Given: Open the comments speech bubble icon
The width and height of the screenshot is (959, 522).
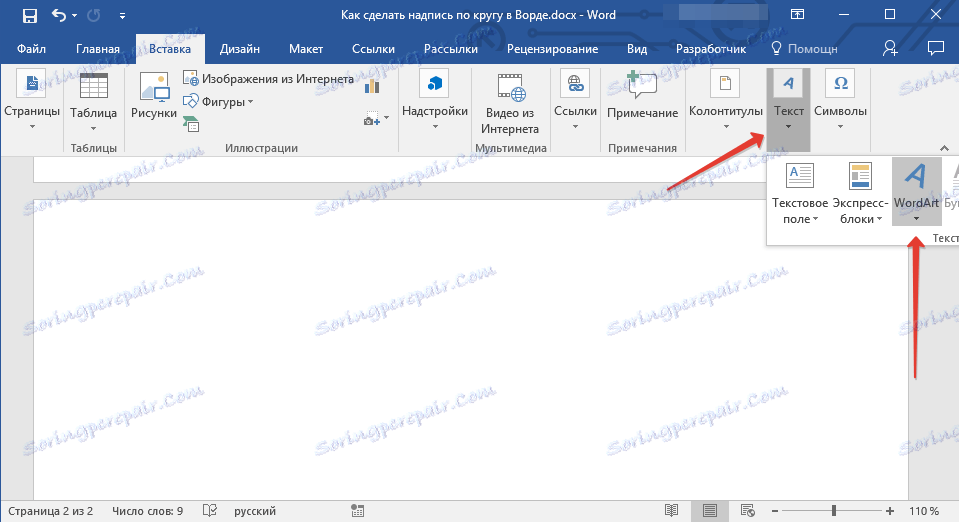Looking at the screenshot, I should pyautogui.click(x=936, y=48).
